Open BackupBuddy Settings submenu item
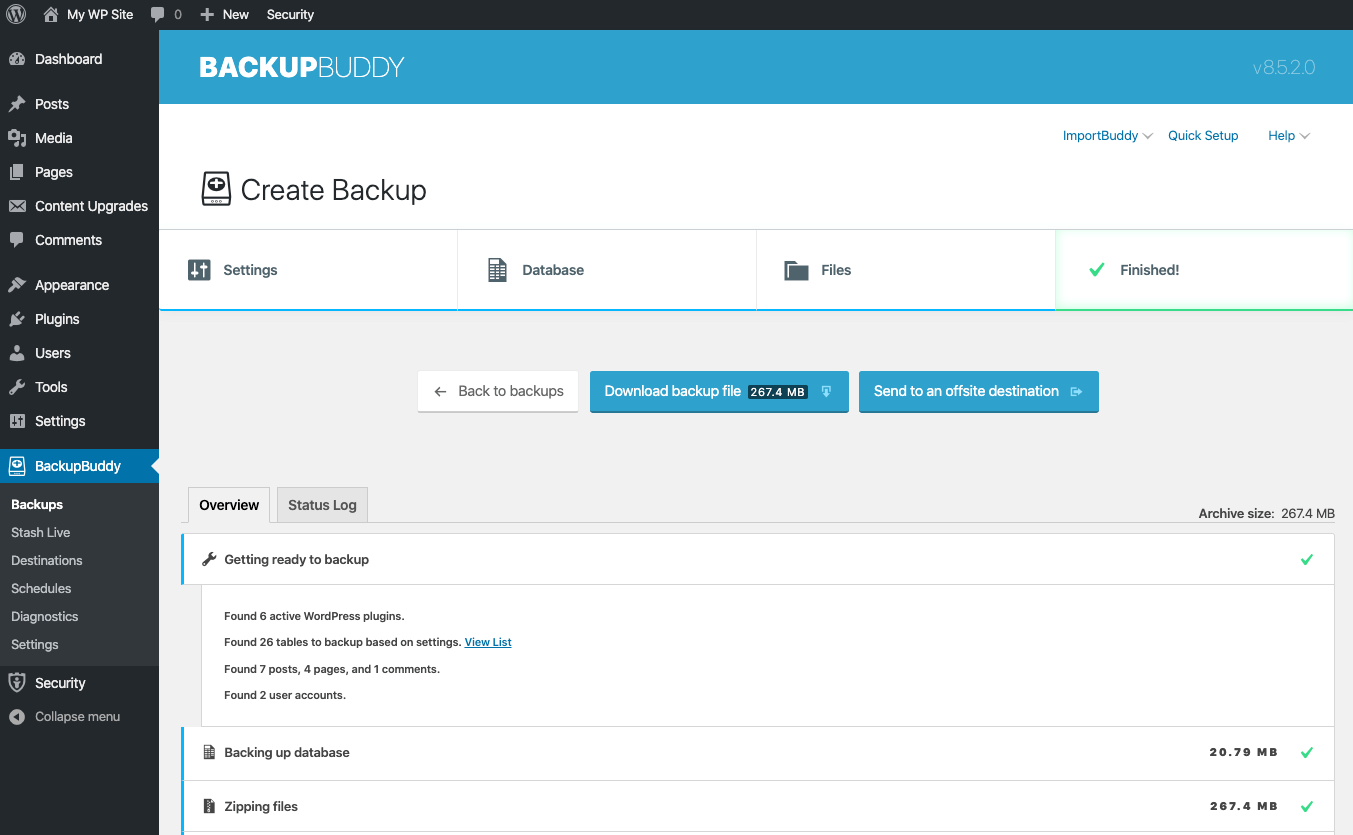 pyautogui.click(x=35, y=645)
